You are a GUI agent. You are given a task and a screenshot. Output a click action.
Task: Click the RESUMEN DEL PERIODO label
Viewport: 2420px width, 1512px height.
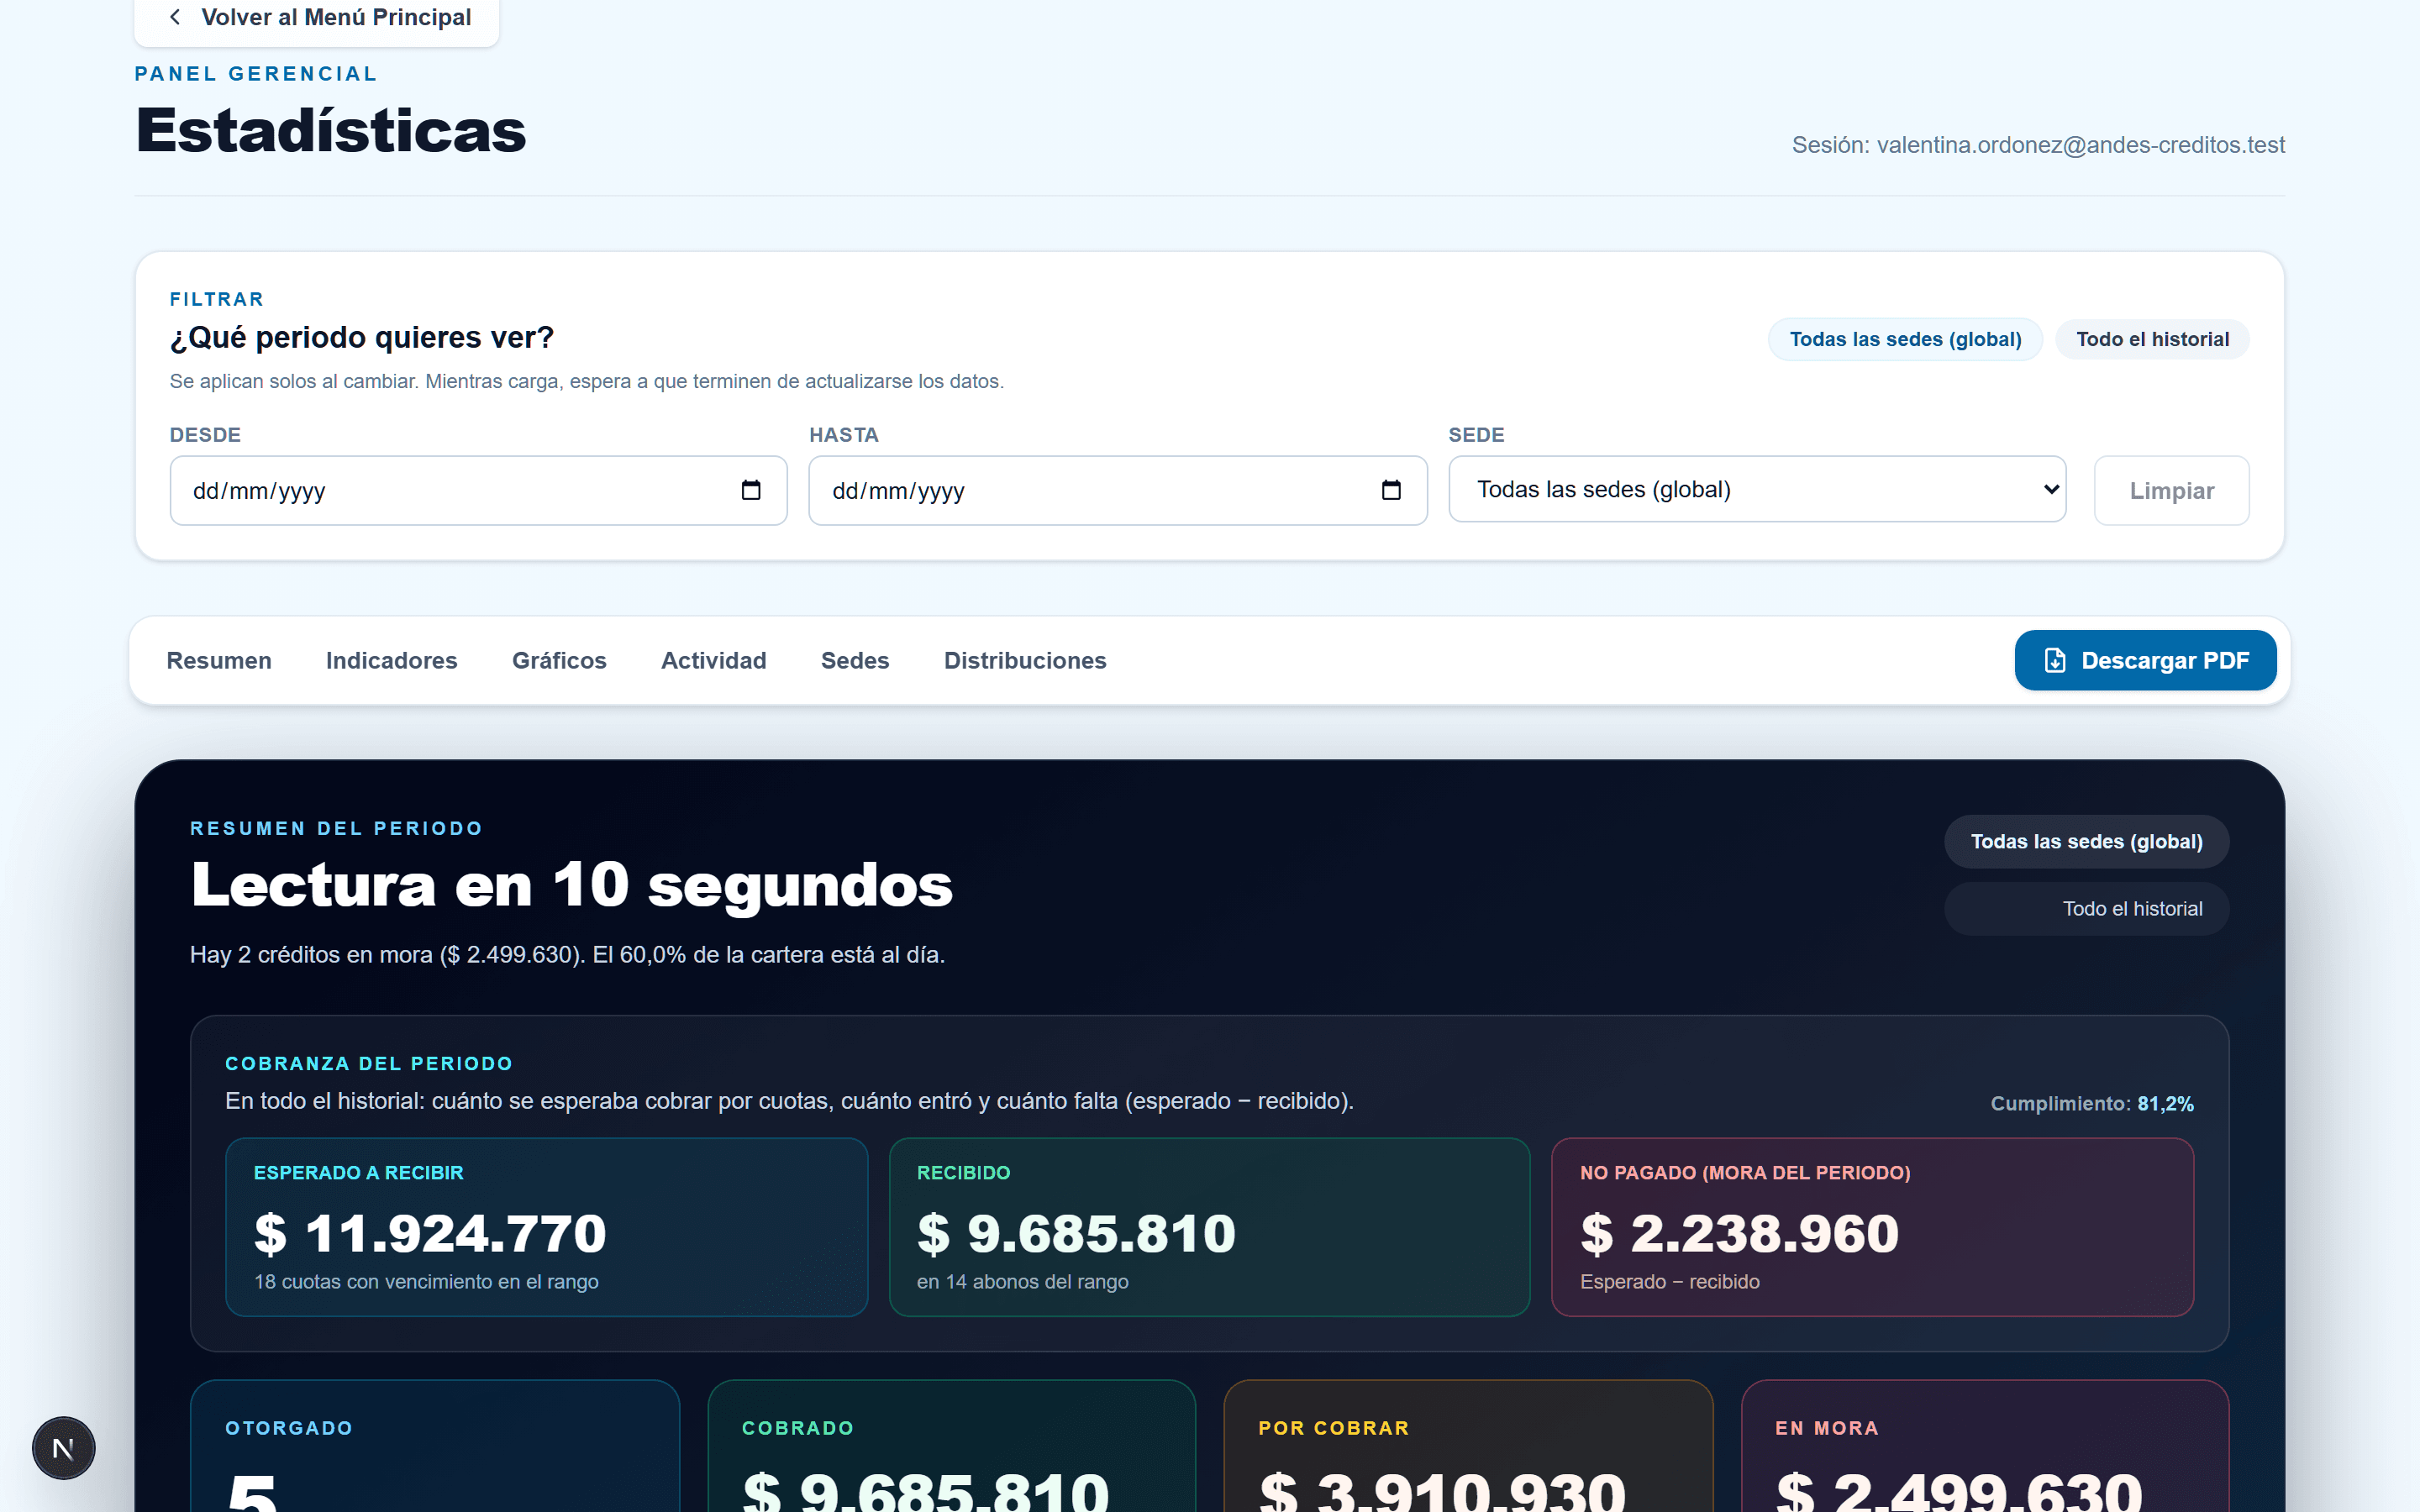point(336,829)
